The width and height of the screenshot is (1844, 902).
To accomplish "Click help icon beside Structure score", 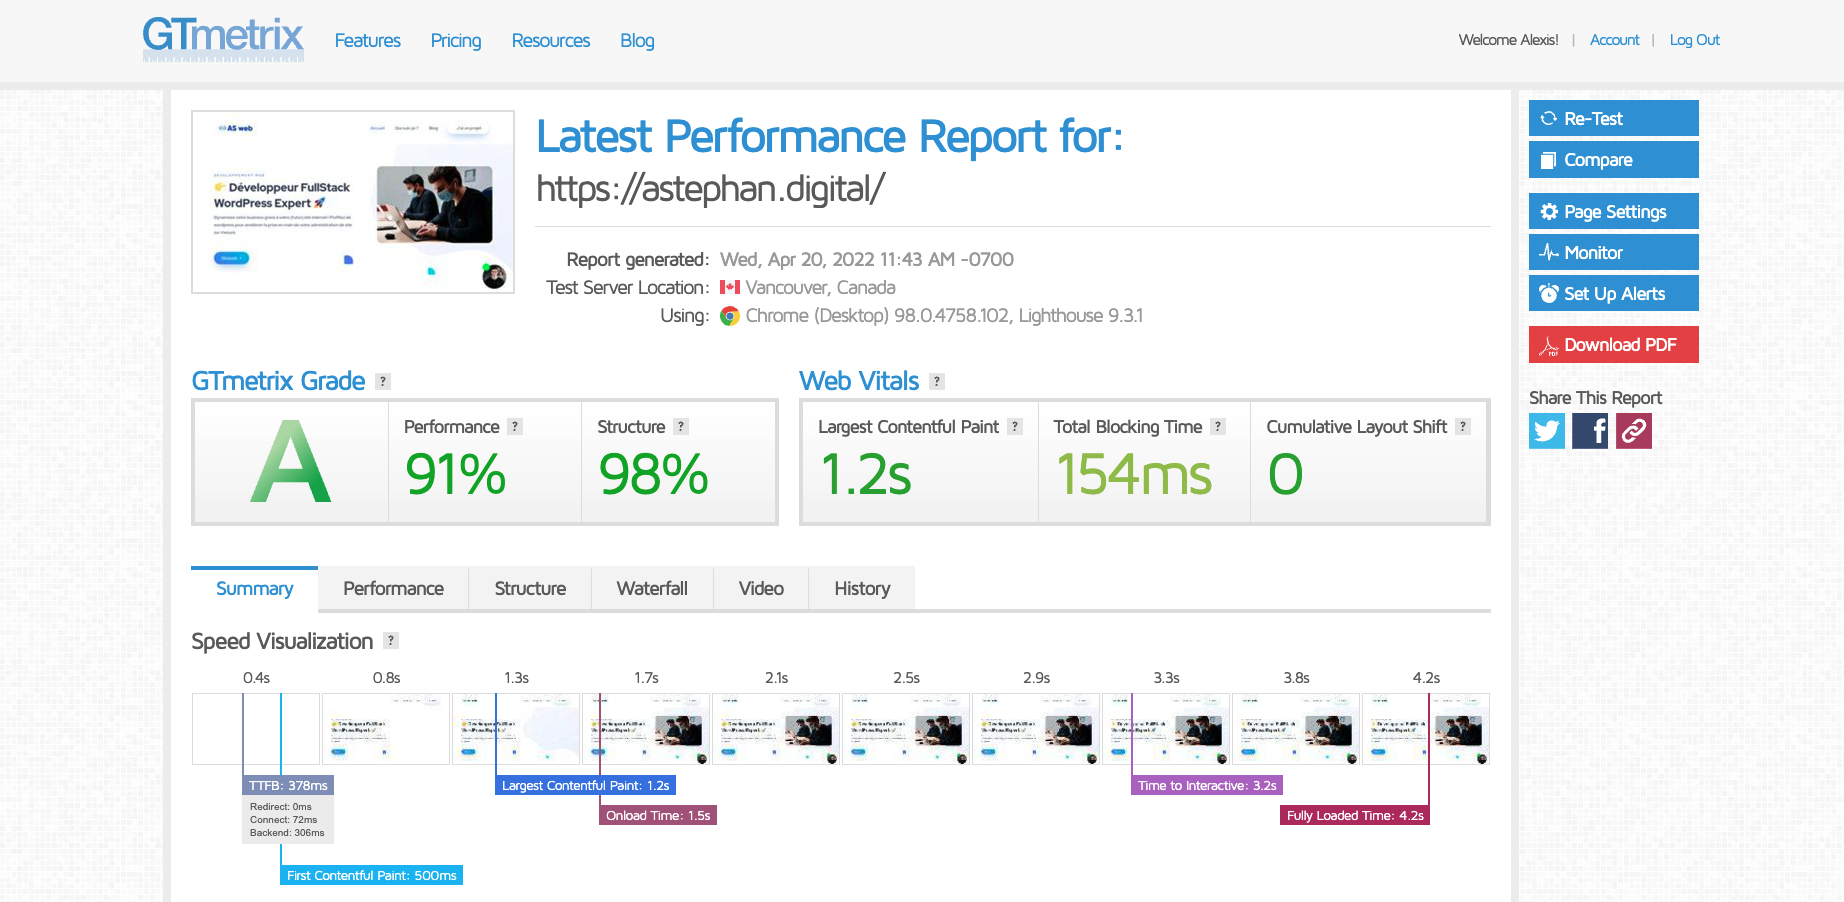I will click(681, 426).
